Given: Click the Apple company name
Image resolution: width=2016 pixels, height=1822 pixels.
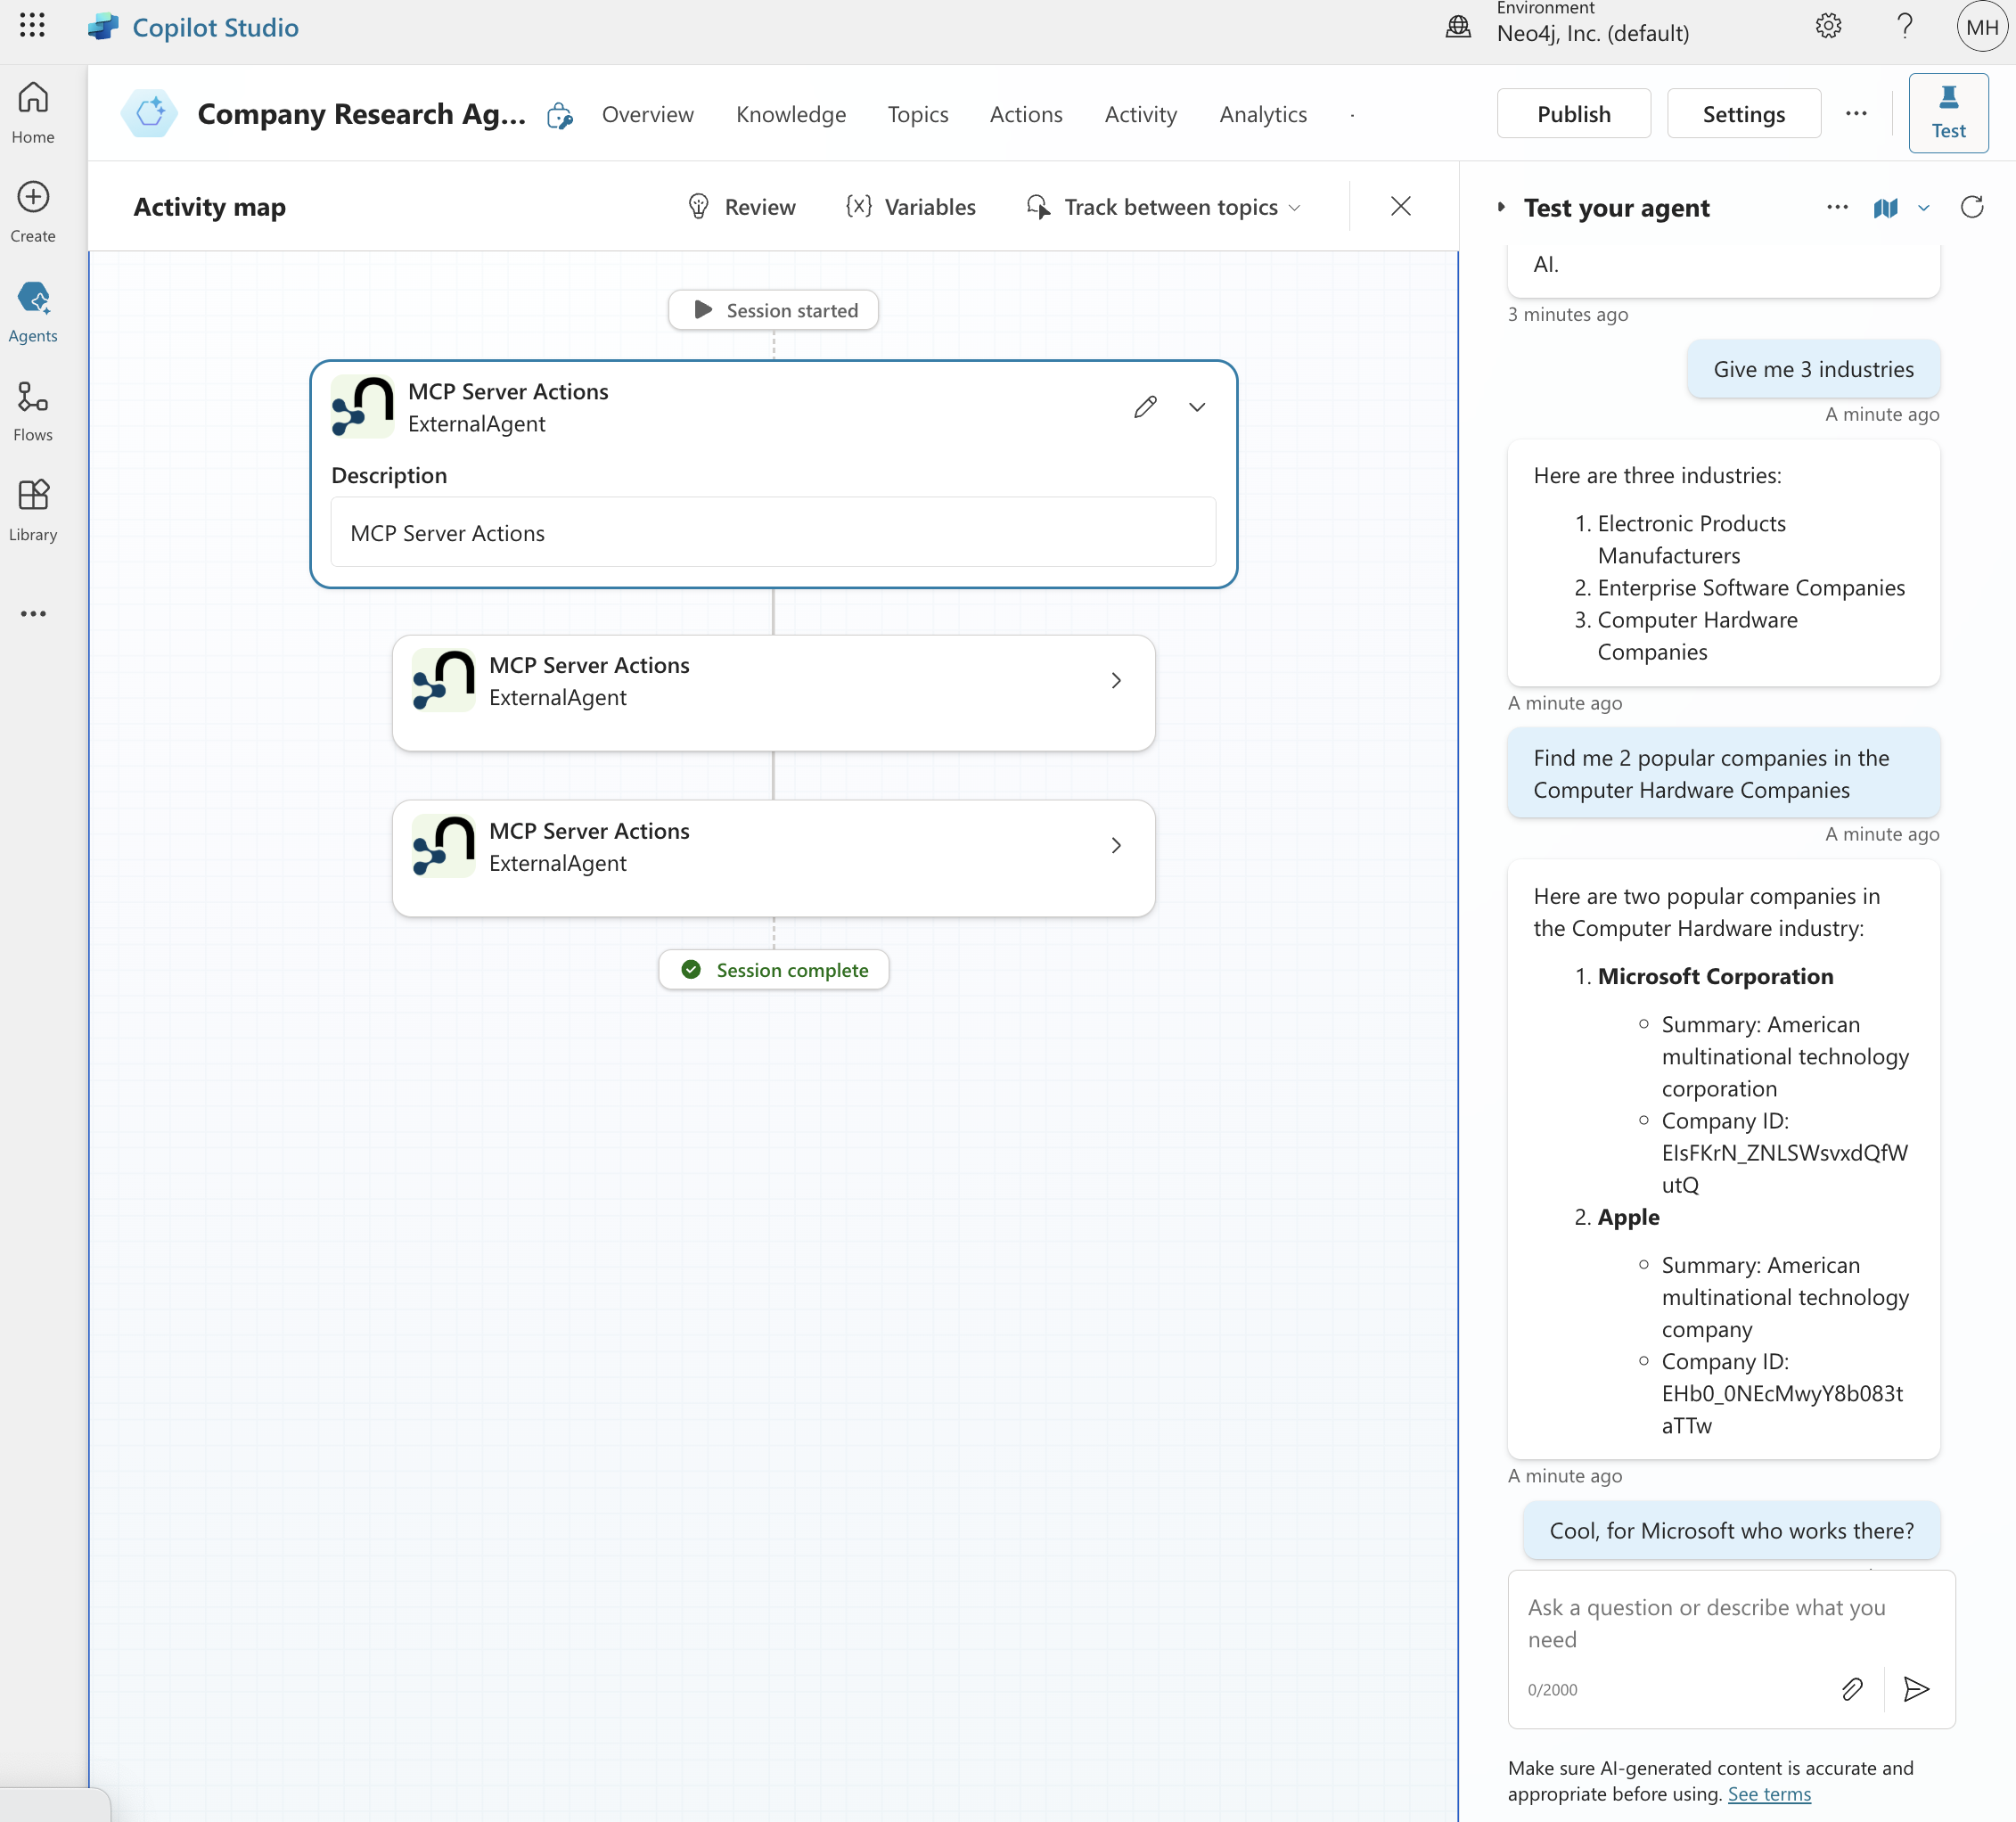Looking at the screenshot, I should 1628,1217.
